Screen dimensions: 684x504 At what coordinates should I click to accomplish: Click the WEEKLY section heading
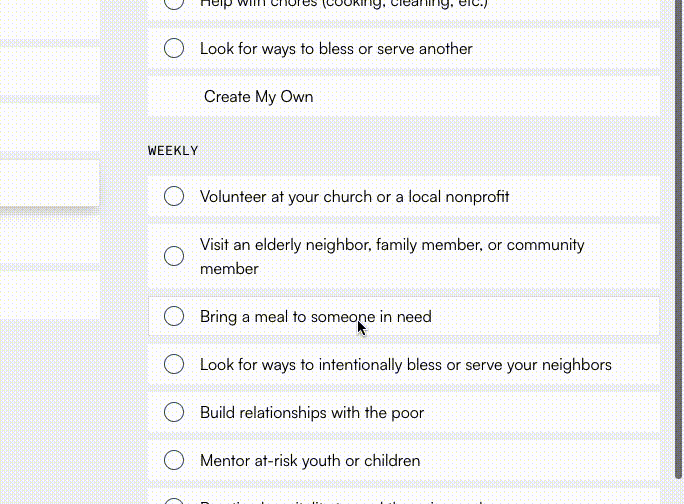point(173,151)
